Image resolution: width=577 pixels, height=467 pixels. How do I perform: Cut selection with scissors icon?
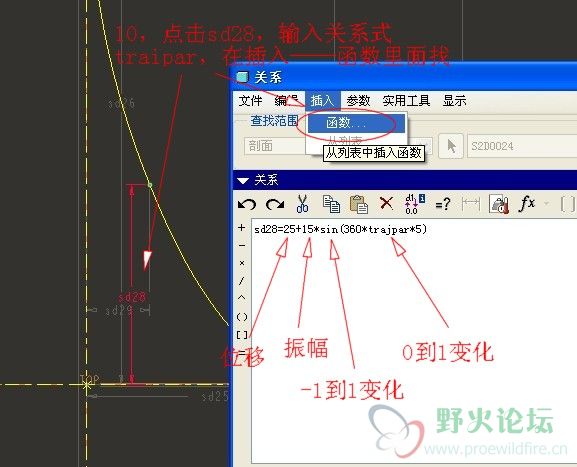click(302, 204)
